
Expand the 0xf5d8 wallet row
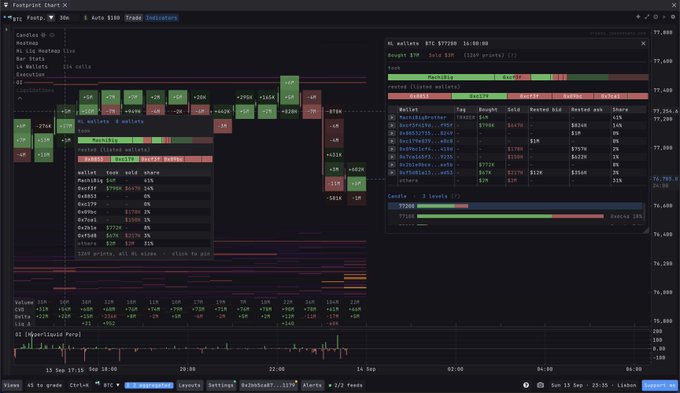[x=392, y=172]
